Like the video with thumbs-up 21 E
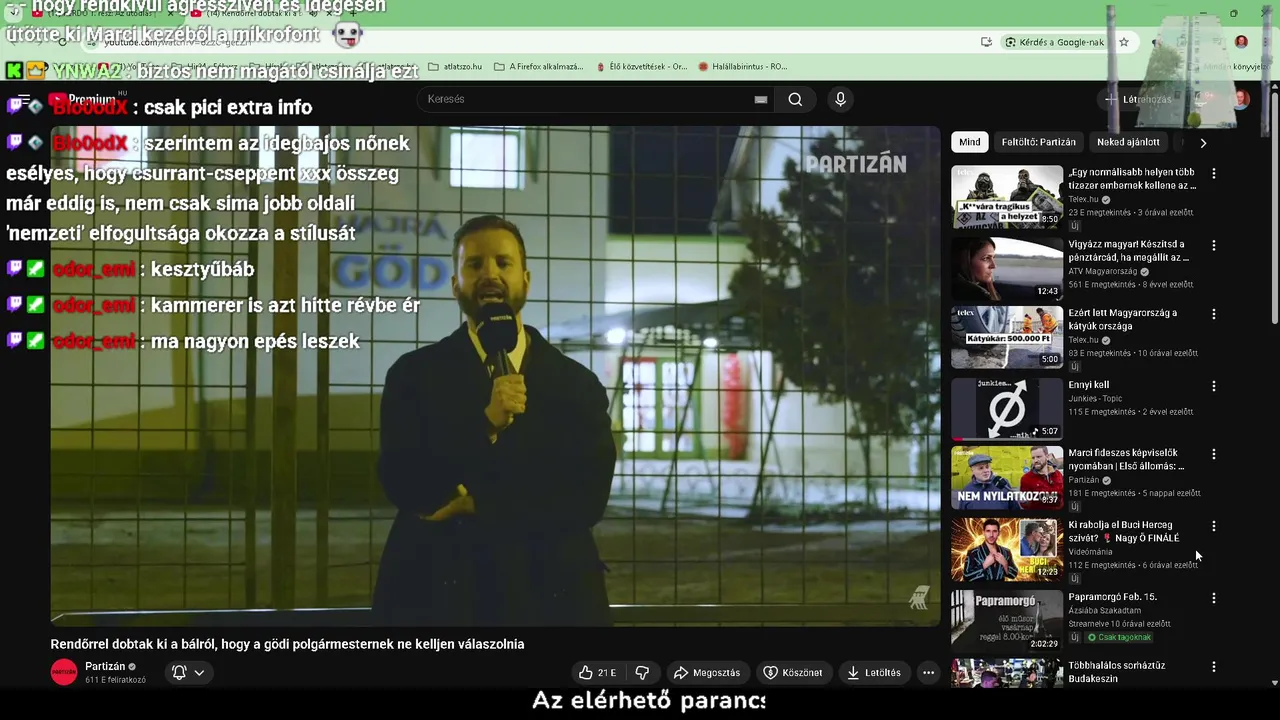Image resolution: width=1280 pixels, height=720 pixels. point(597,673)
